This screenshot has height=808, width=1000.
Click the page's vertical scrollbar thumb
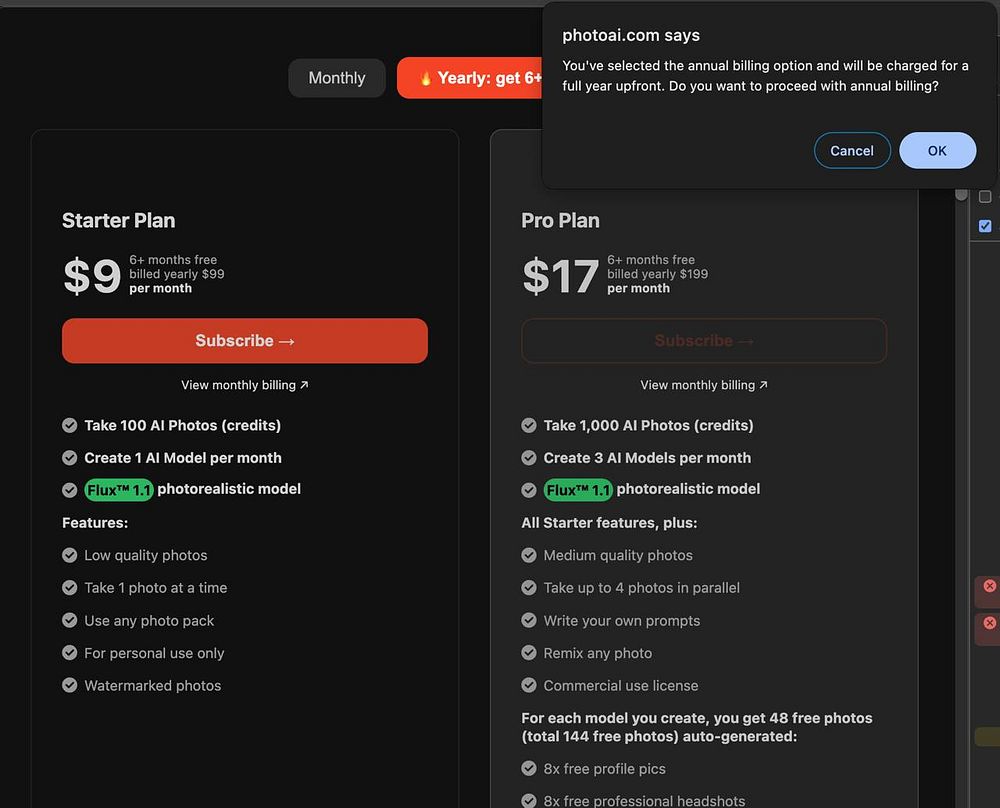961,194
